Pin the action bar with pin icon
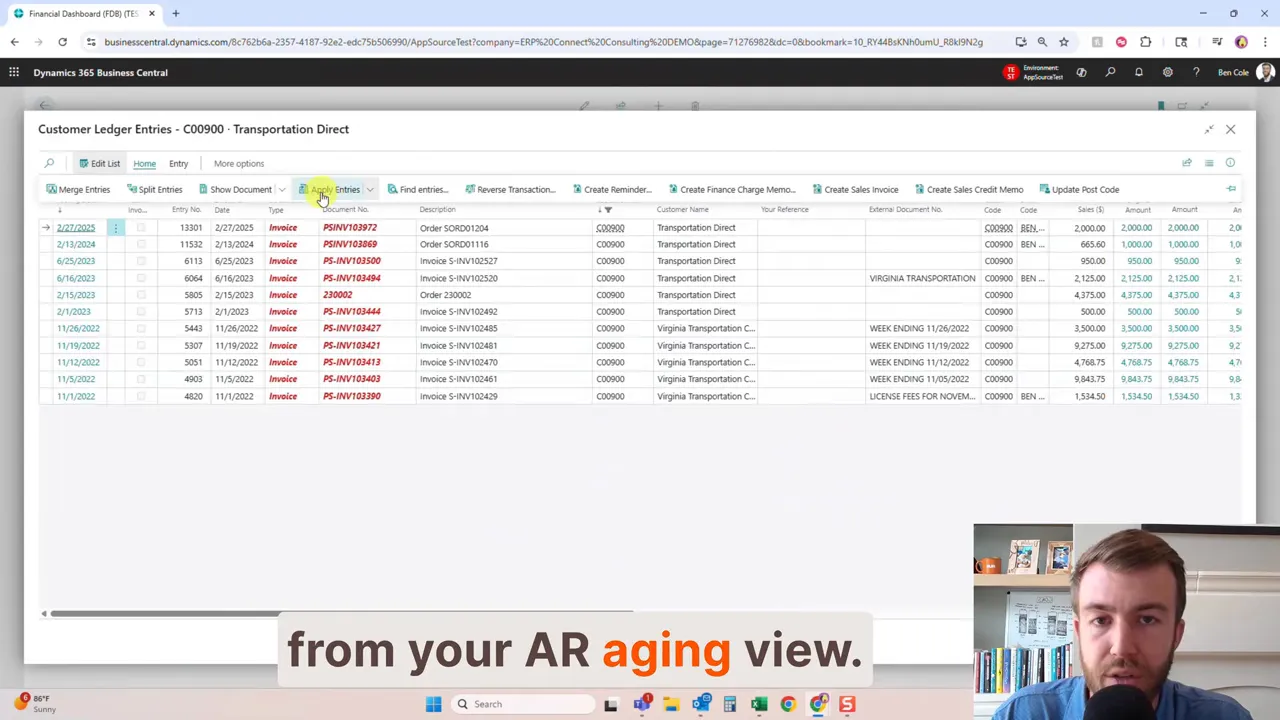 tap(1231, 189)
